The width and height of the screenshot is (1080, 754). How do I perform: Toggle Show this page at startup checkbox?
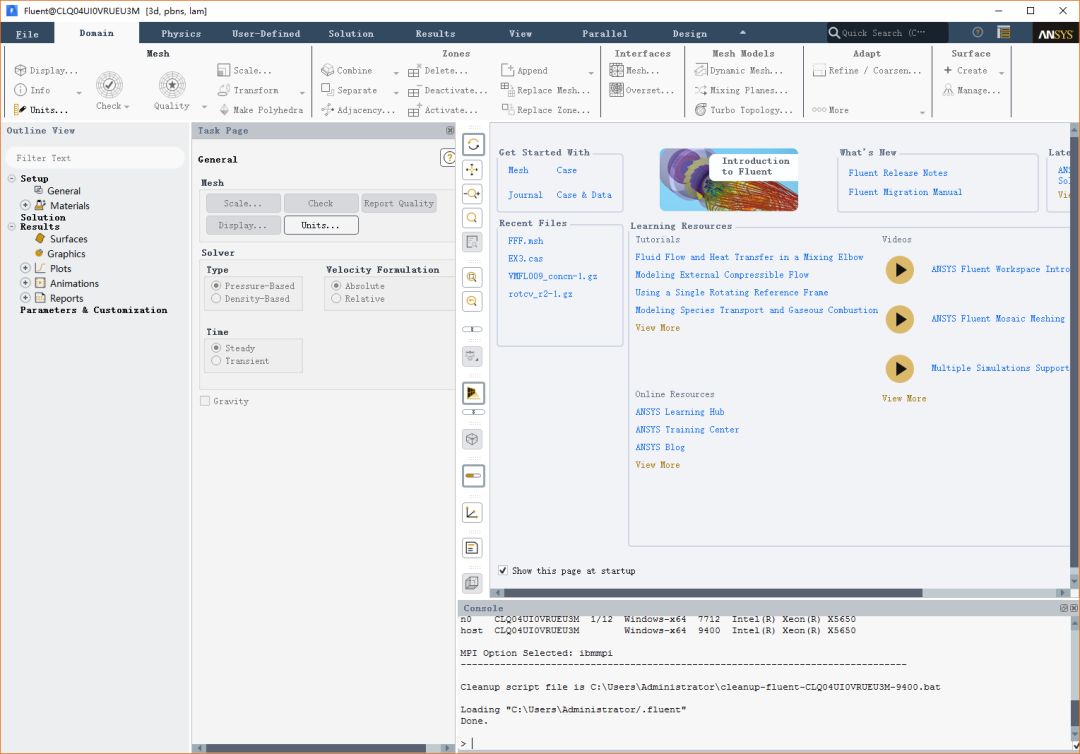pyautogui.click(x=503, y=571)
